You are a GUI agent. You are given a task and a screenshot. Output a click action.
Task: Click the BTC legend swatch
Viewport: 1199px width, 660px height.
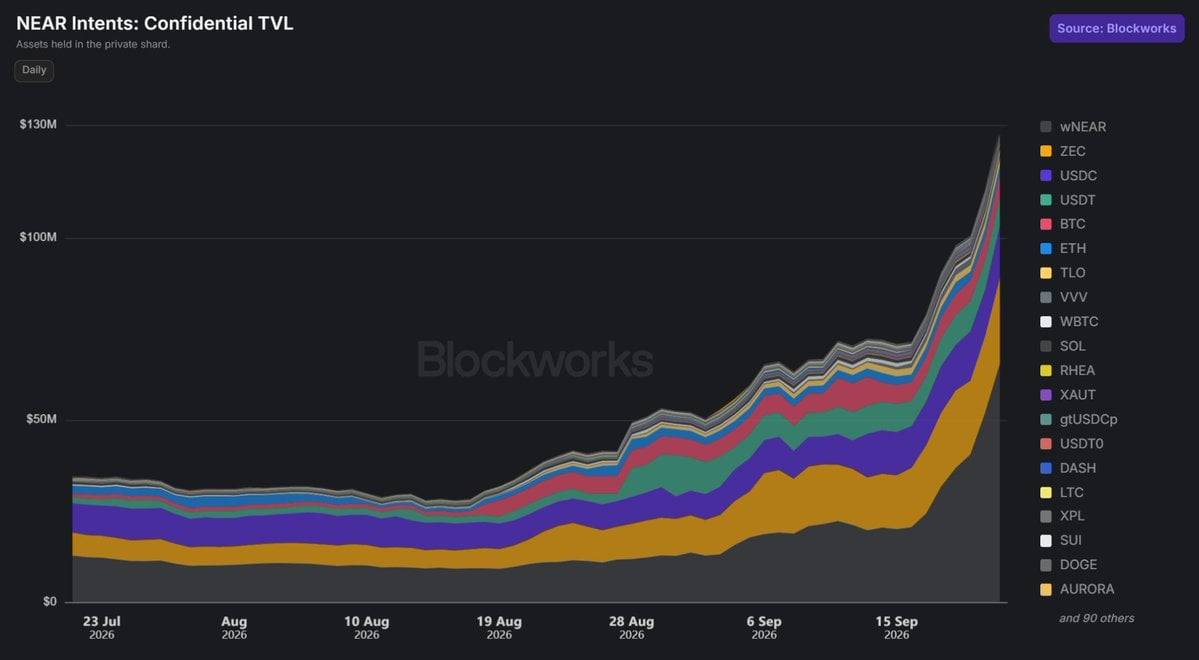[x=1045, y=224]
